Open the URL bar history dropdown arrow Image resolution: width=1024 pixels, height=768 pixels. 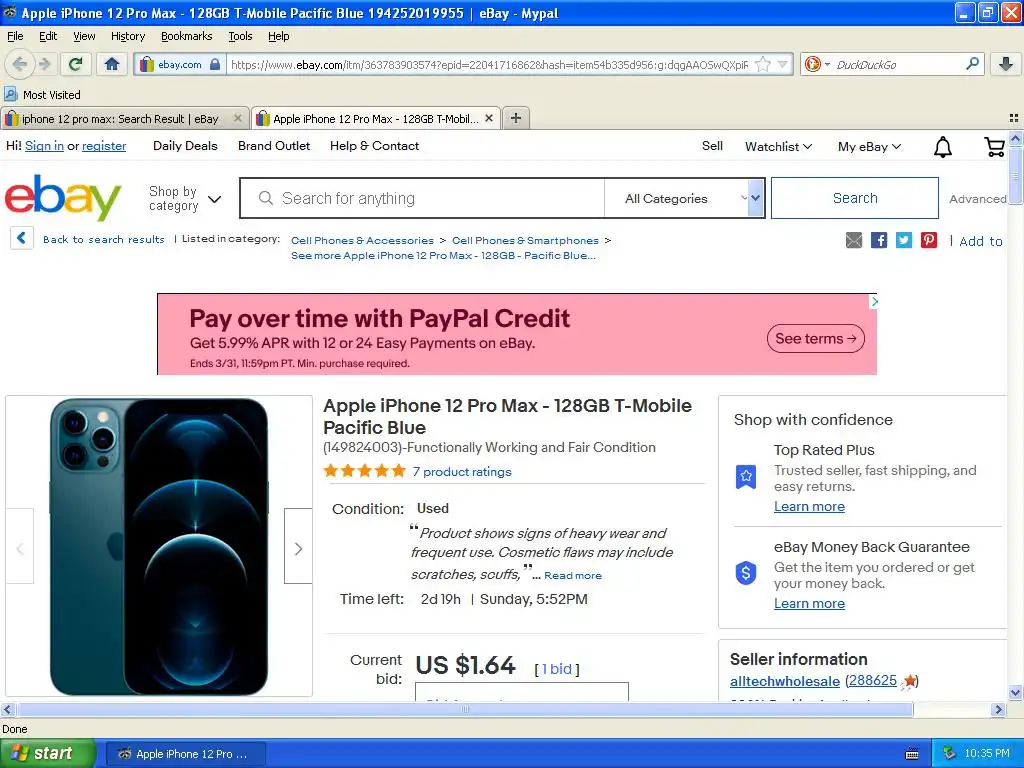782,65
